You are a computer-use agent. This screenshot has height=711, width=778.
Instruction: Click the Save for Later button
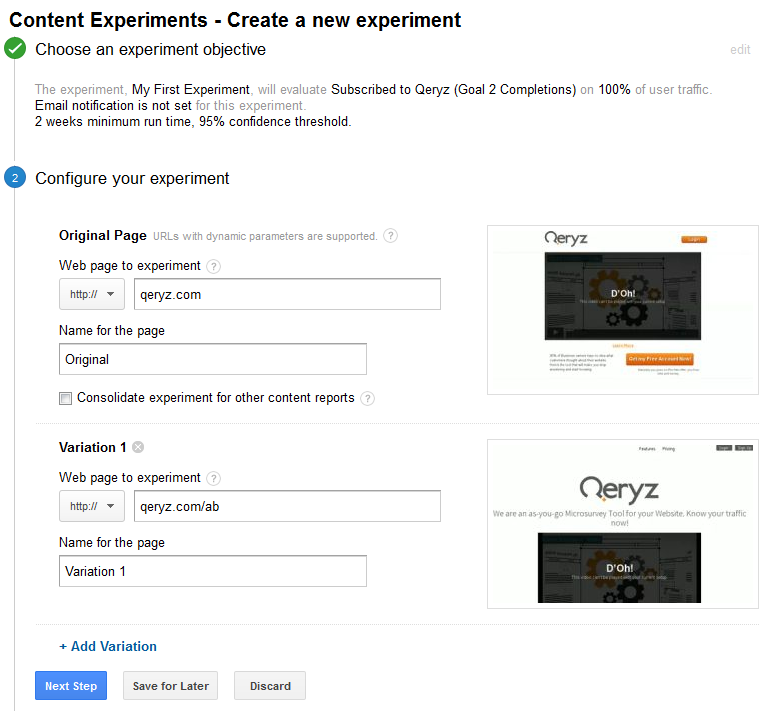171,686
